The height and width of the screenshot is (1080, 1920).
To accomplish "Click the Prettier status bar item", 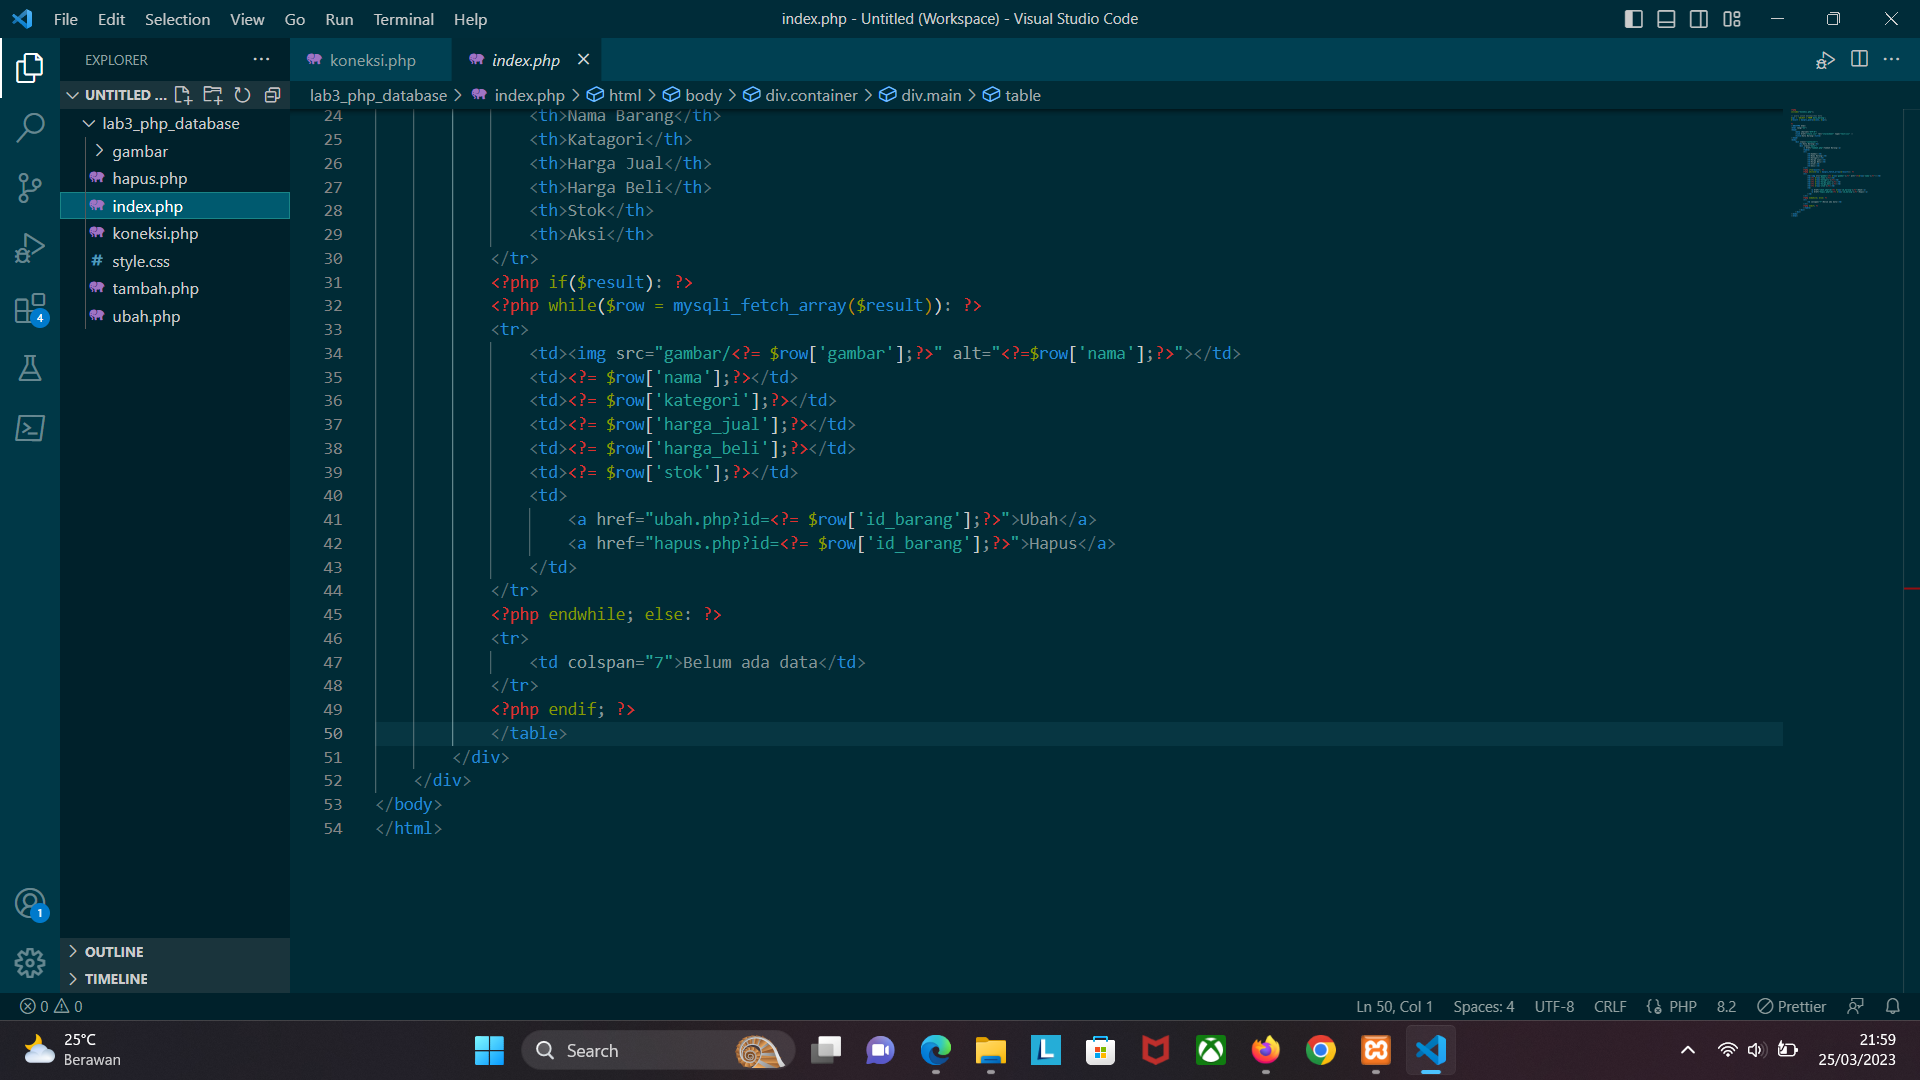I will click(x=1790, y=1006).
